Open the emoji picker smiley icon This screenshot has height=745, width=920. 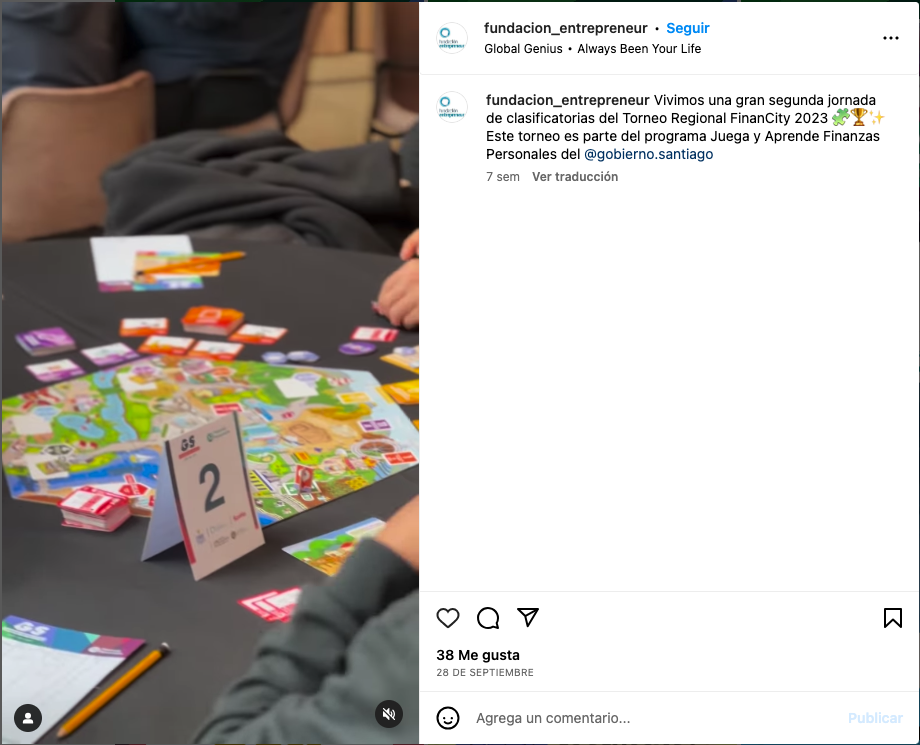point(448,718)
